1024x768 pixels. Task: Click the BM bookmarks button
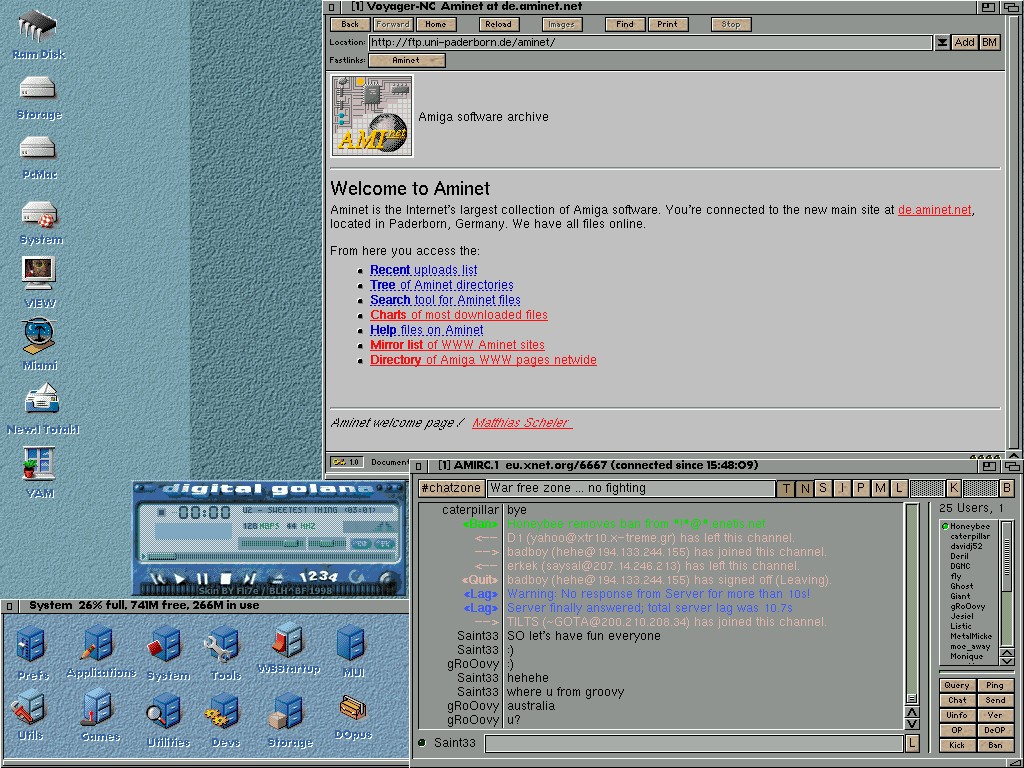pyautogui.click(x=989, y=42)
